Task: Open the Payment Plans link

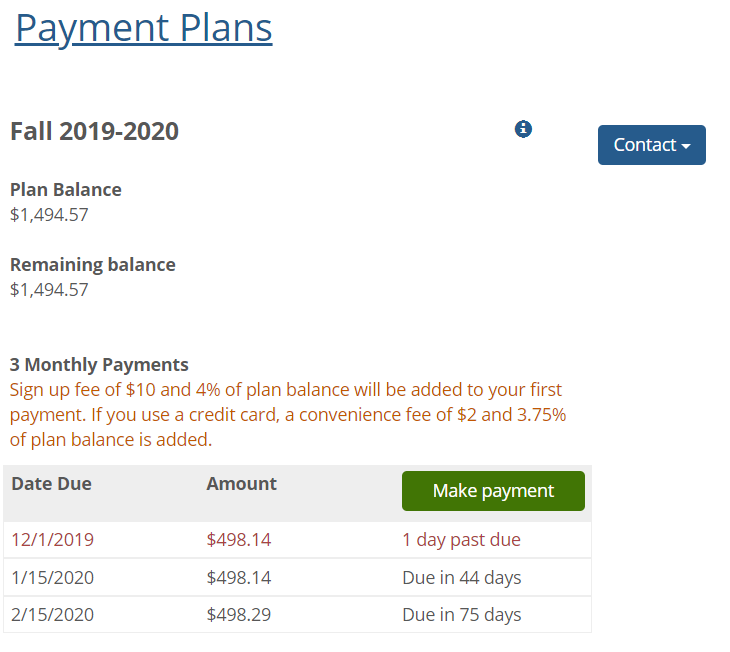Action: tap(144, 27)
